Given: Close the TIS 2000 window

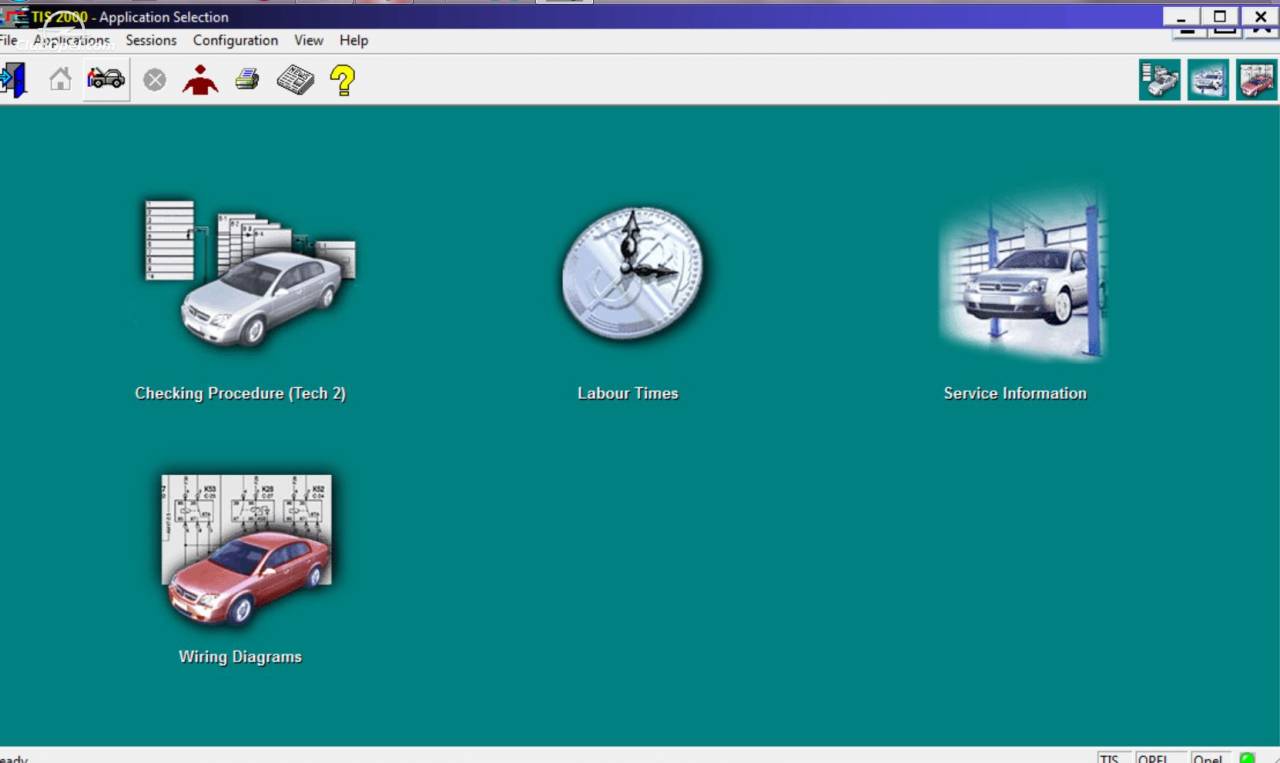Looking at the screenshot, I should [1260, 16].
